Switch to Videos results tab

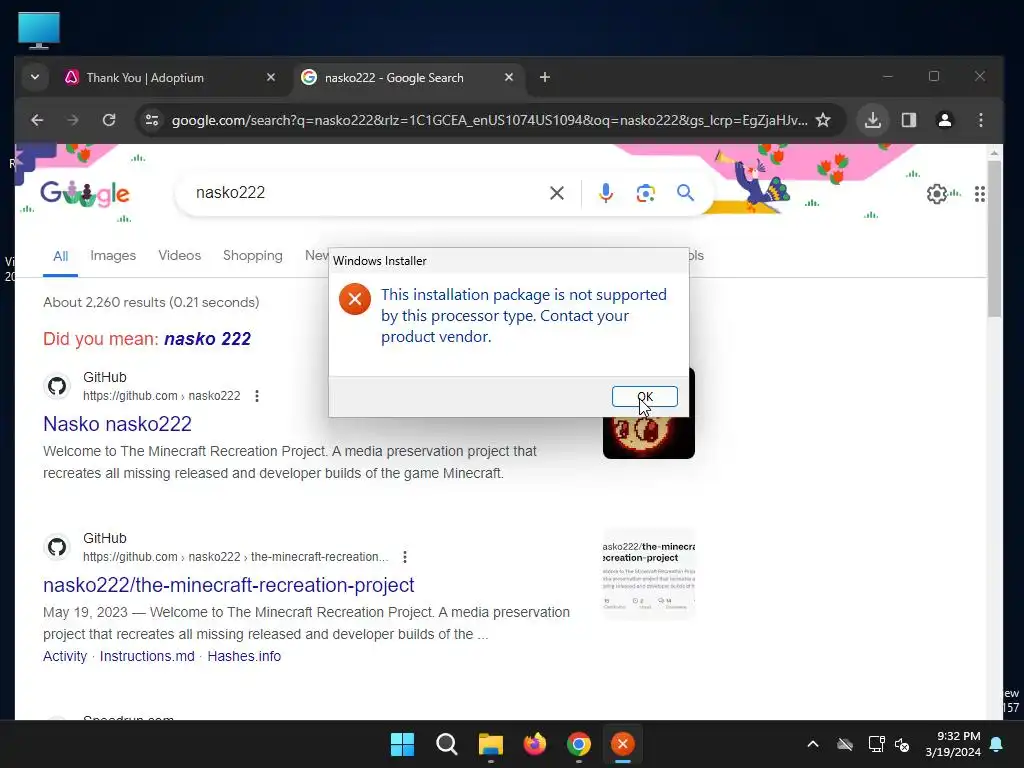tap(180, 255)
